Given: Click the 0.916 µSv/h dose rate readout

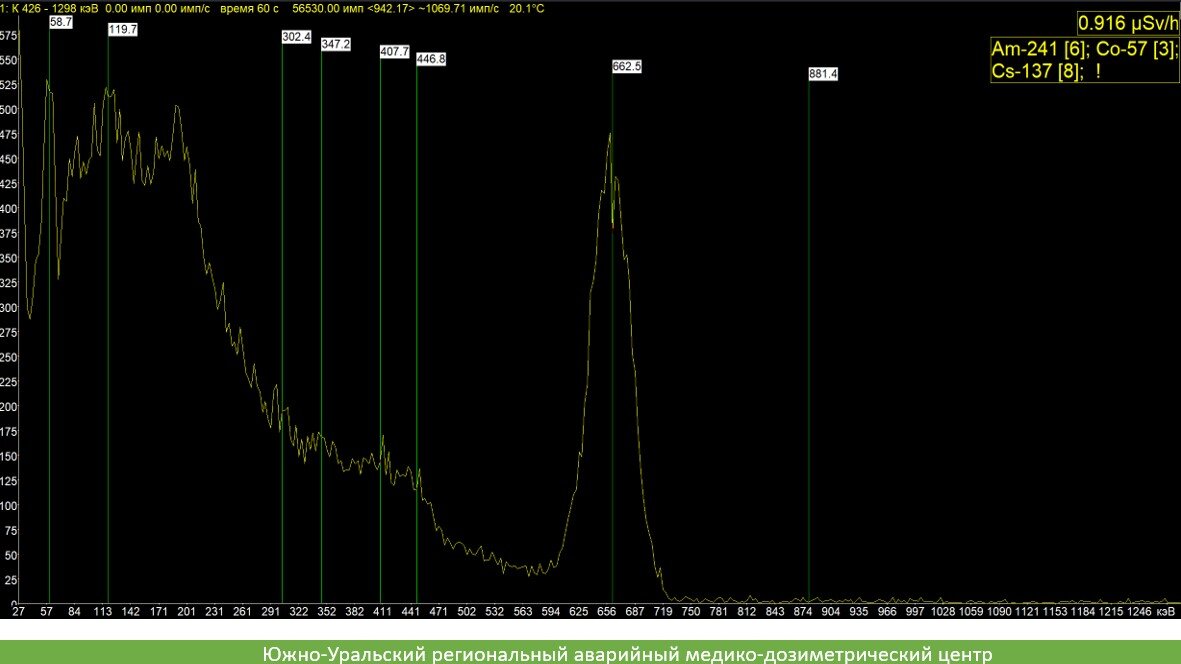Looking at the screenshot, I should 1128,23.
